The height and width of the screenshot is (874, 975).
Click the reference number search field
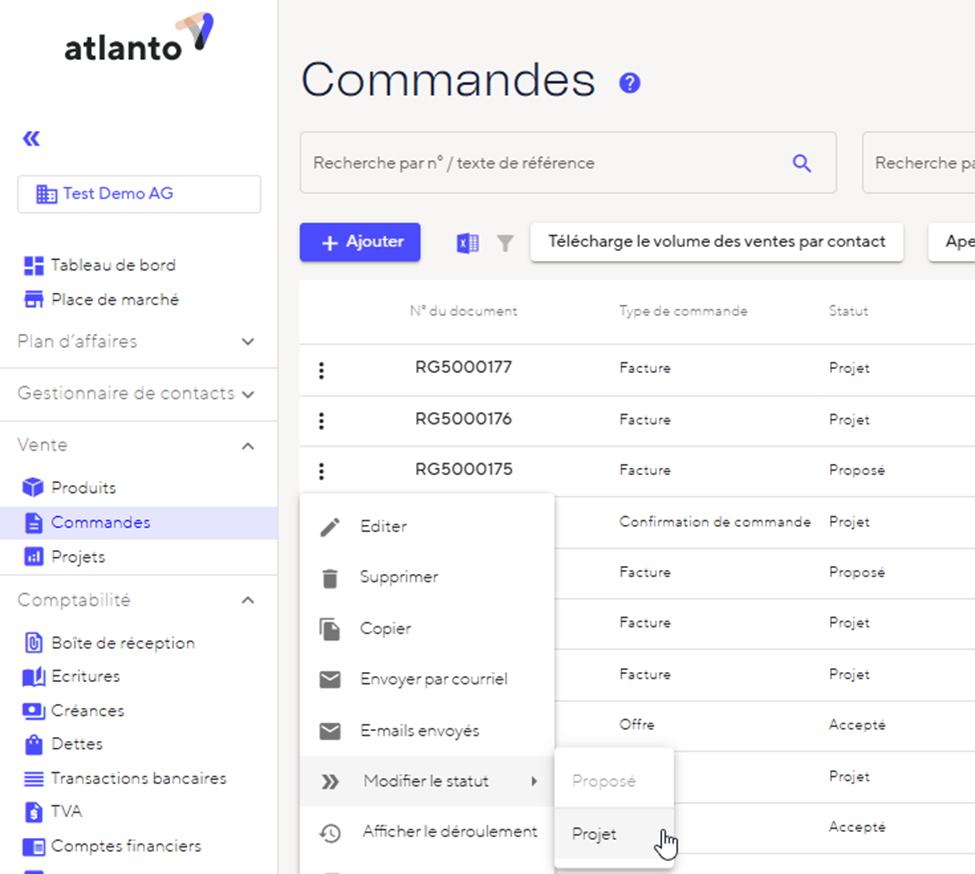[545, 163]
